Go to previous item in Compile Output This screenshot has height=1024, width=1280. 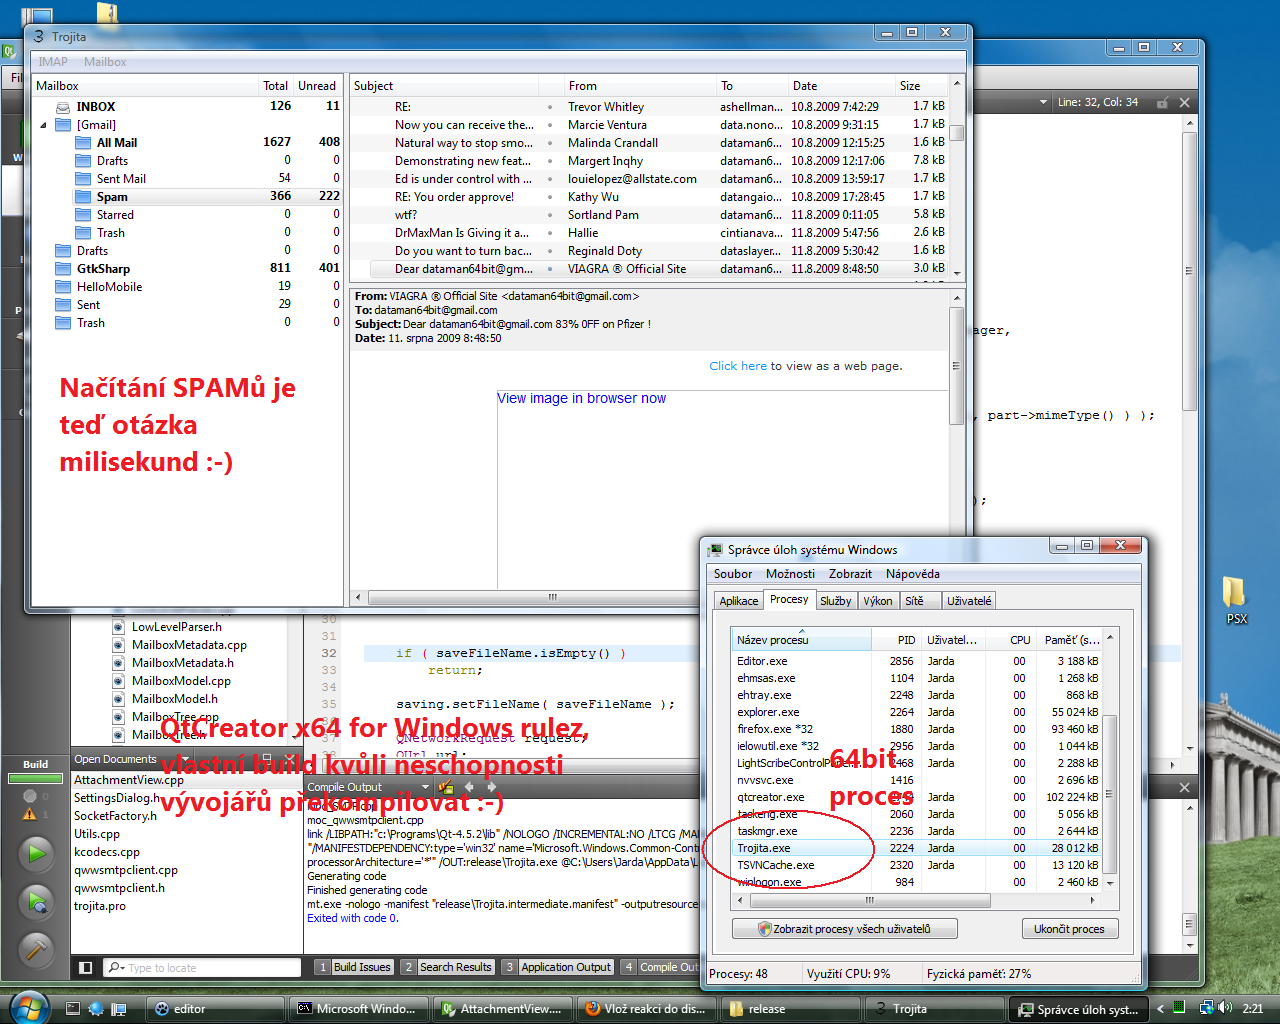(469, 787)
